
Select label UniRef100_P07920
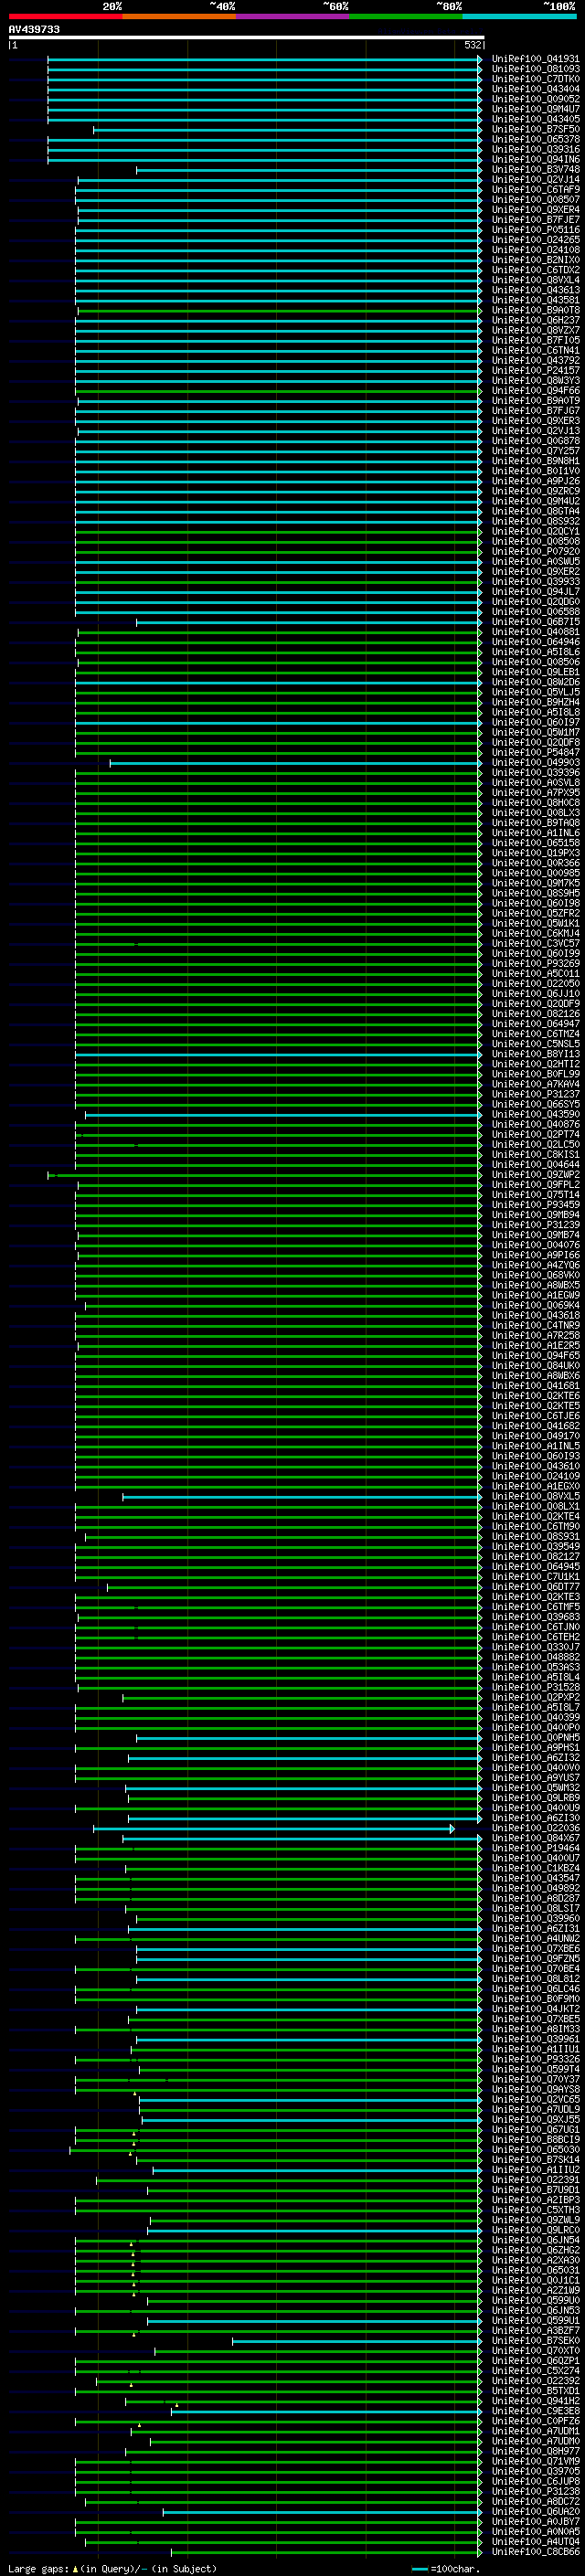535,552
